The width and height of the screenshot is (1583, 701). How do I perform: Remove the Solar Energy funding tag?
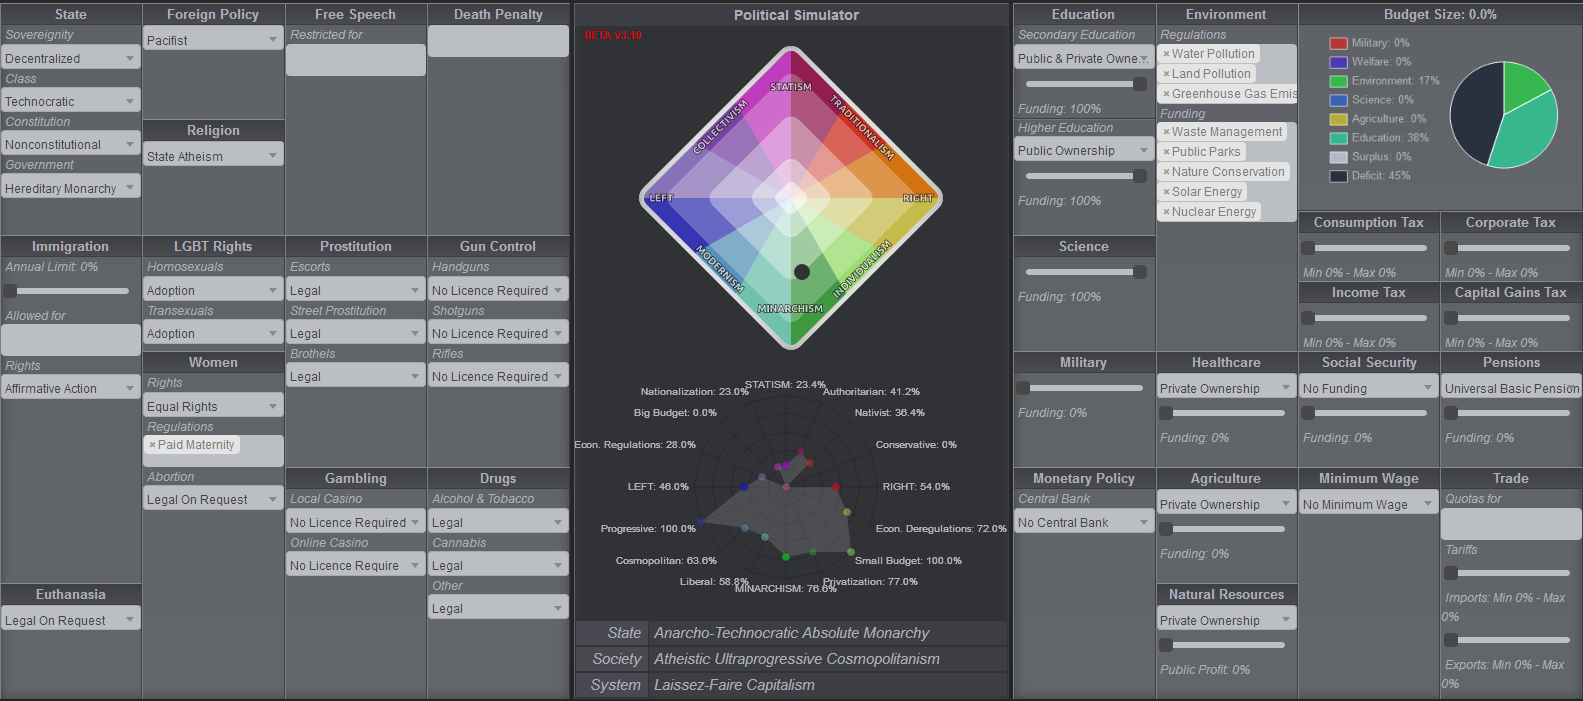pos(1166,192)
